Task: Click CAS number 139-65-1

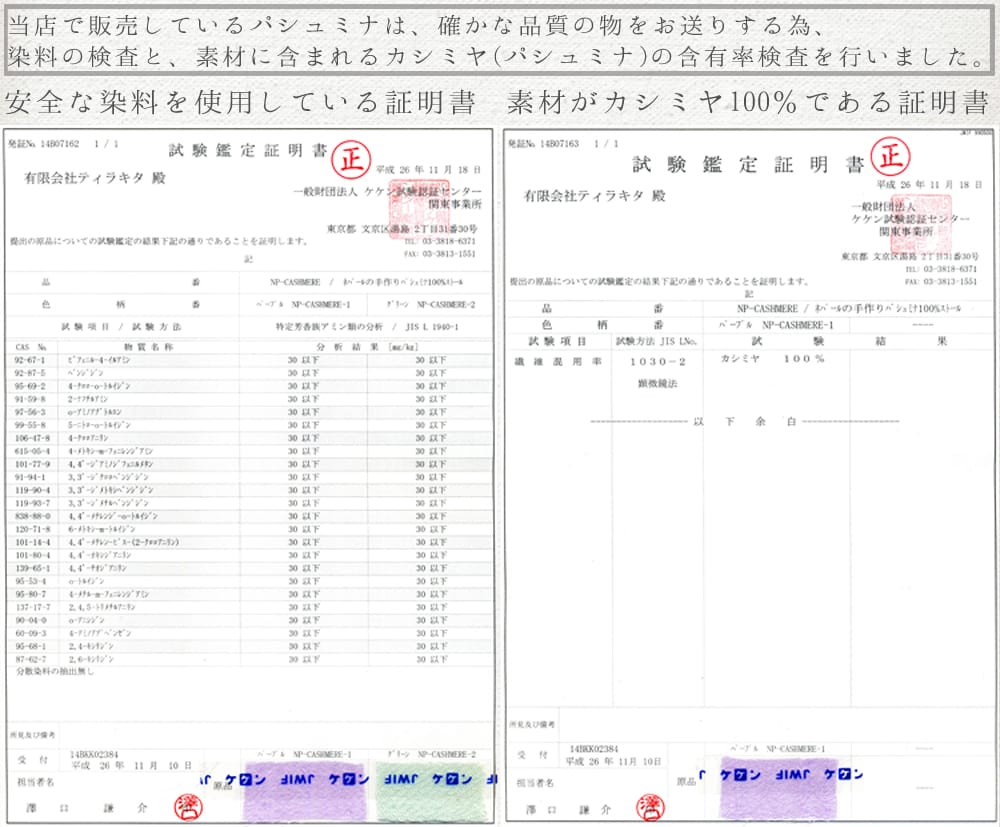Action: 32,568
